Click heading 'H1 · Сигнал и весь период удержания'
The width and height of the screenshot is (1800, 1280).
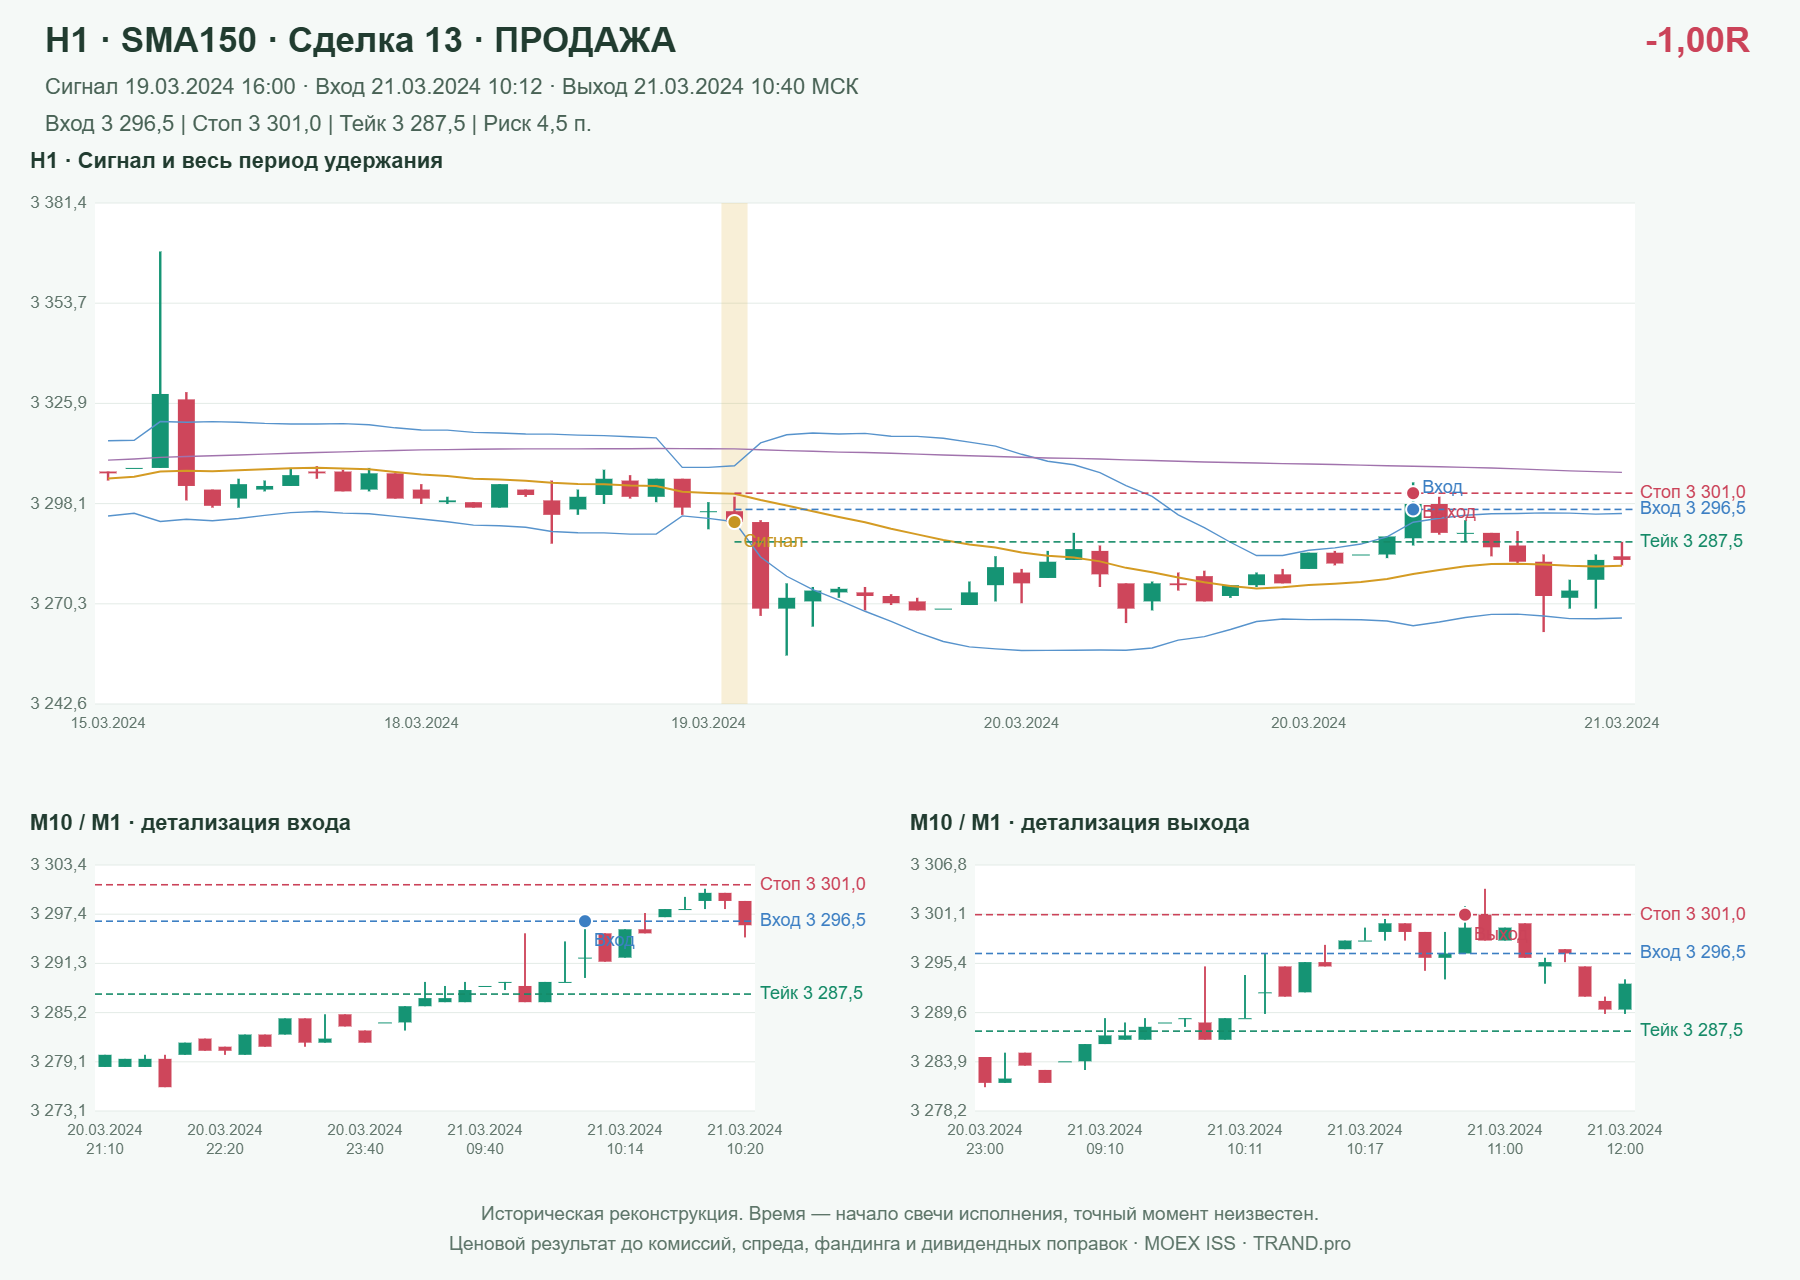[236, 161]
